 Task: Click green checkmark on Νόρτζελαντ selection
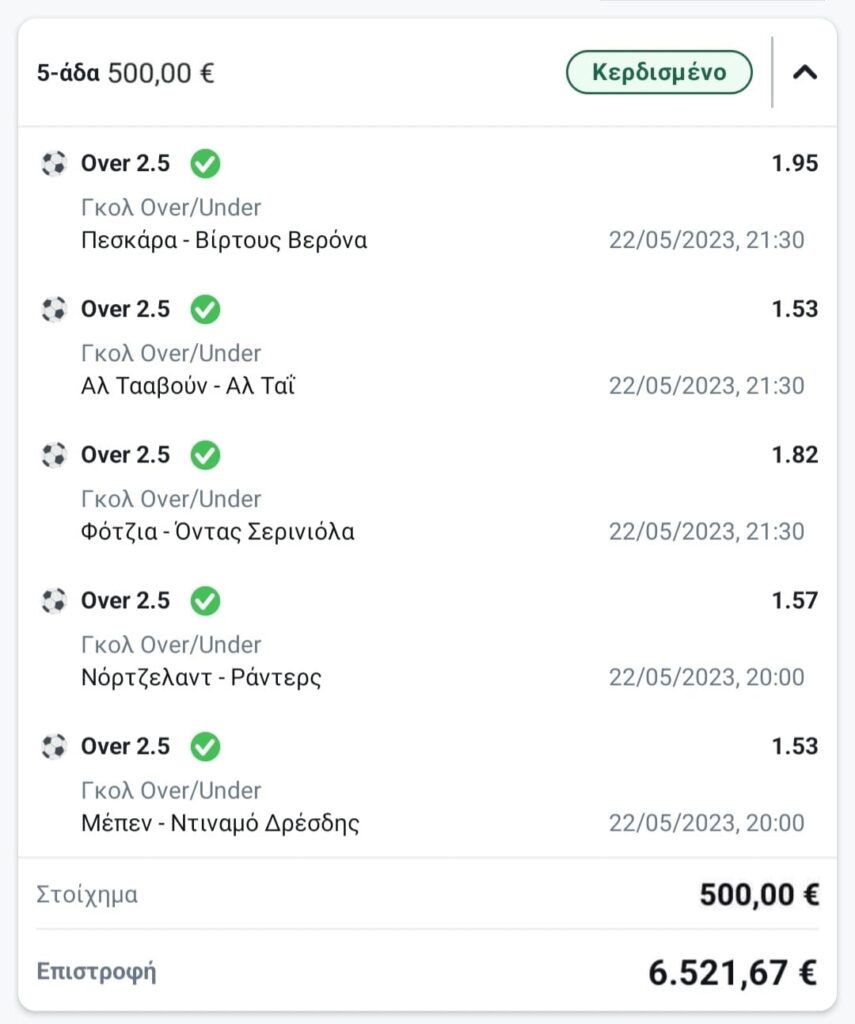pos(205,601)
